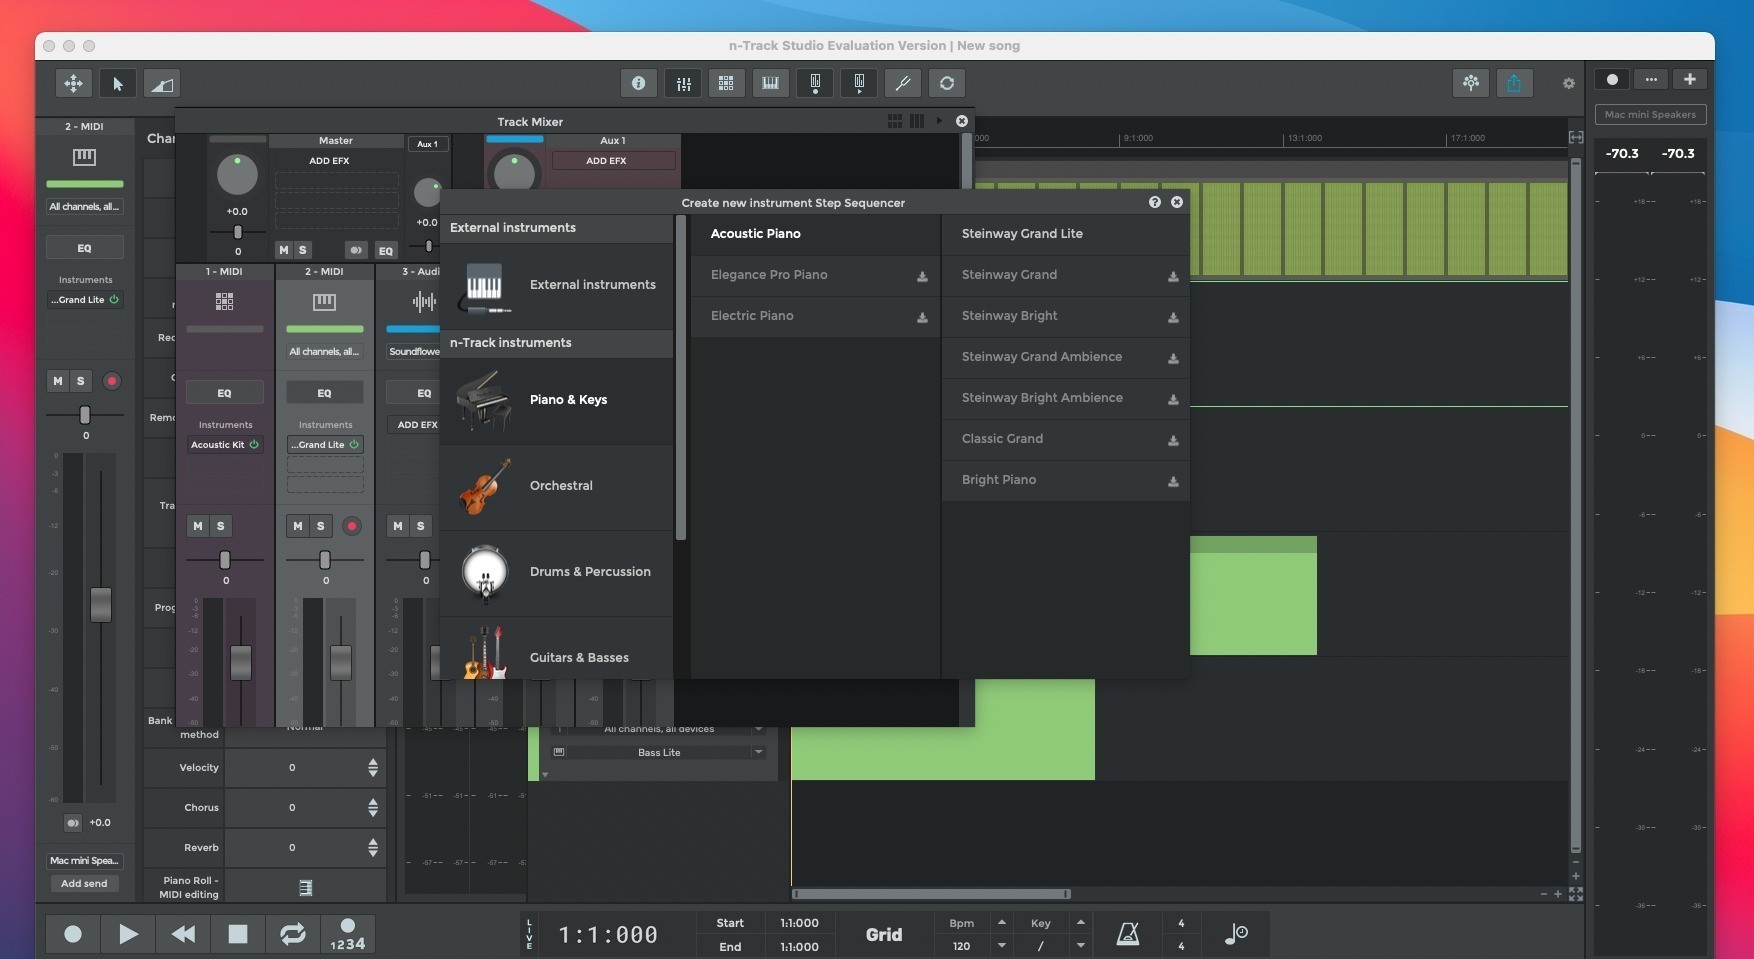Select the volume envelope fade tool
1754x959 pixels.
click(161, 84)
